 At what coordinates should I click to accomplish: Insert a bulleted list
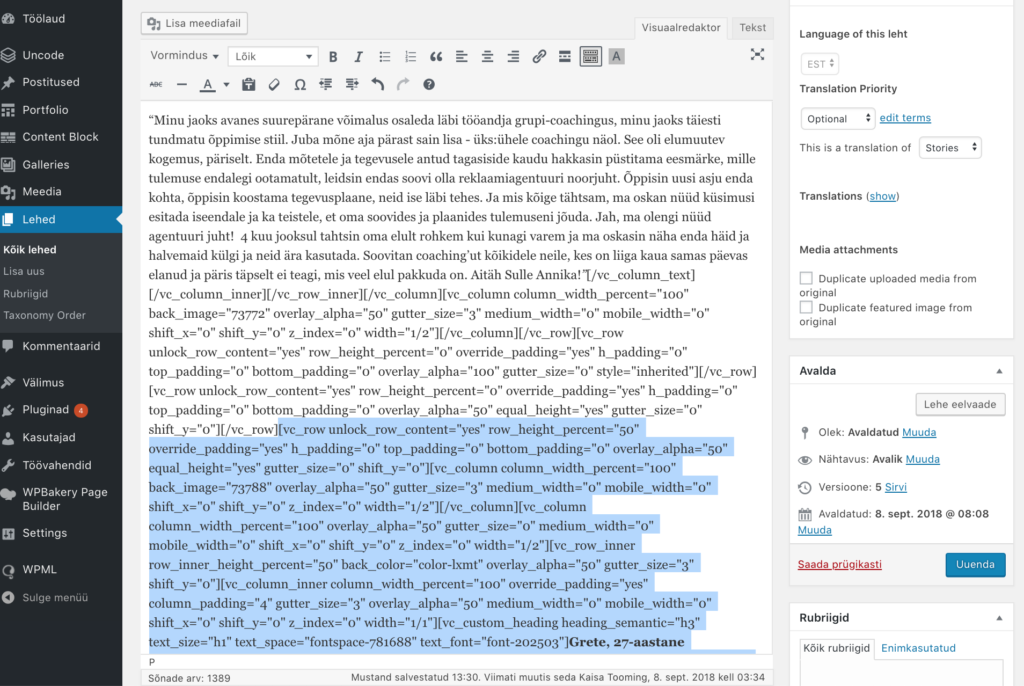point(385,57)
